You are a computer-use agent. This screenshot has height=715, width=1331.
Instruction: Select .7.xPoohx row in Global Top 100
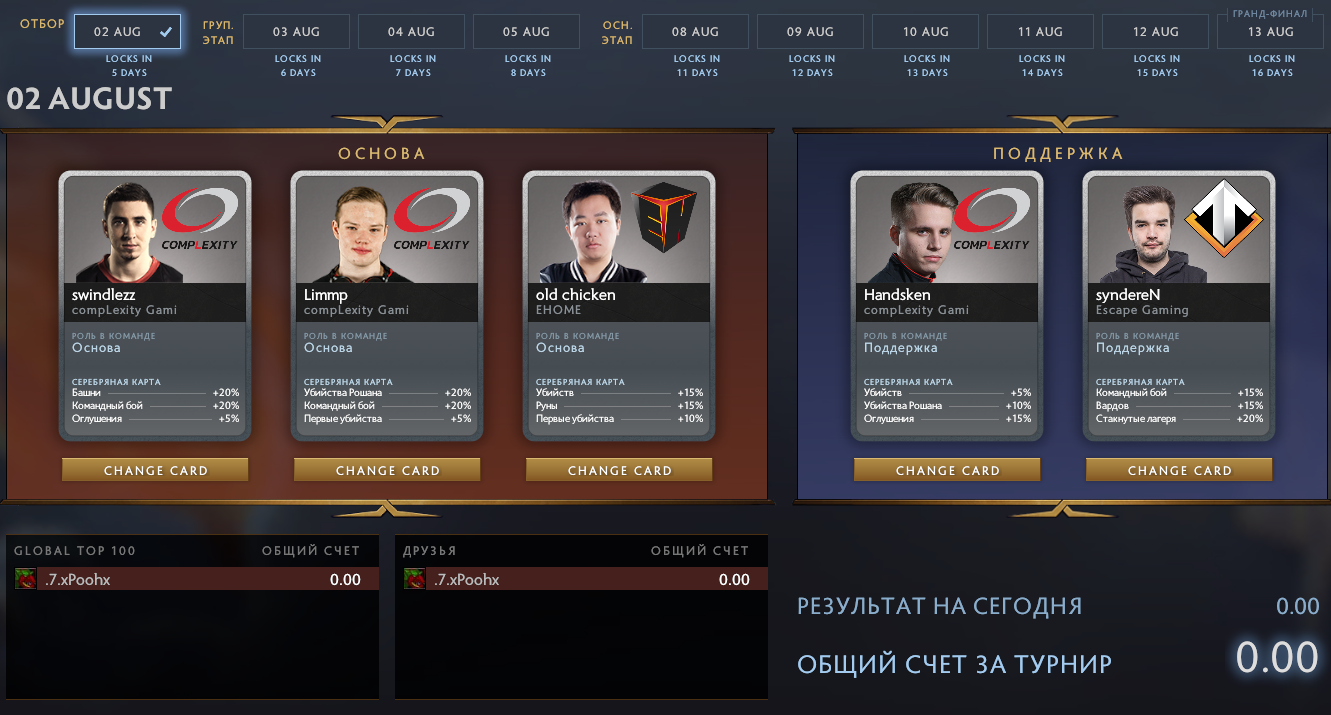click(x=192, y=579)
